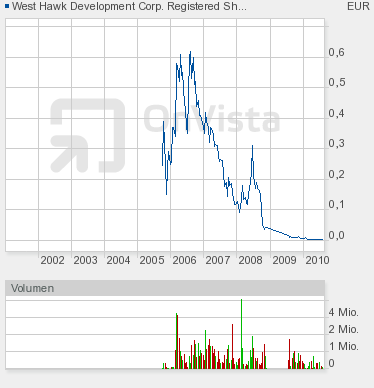The height and width of the screenshot is (388, 374).
Task: Select the 2006 year label
Action: pyautogui.click(x=184, y=260)
